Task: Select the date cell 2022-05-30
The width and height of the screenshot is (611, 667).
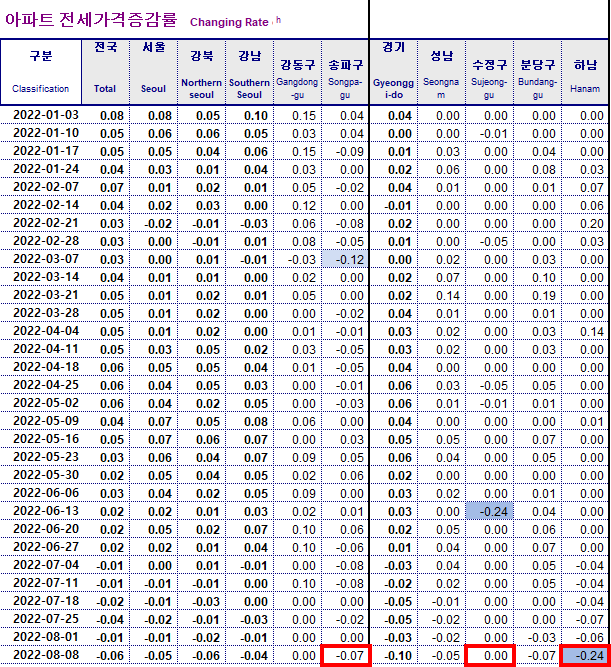Action: point(46,475)
